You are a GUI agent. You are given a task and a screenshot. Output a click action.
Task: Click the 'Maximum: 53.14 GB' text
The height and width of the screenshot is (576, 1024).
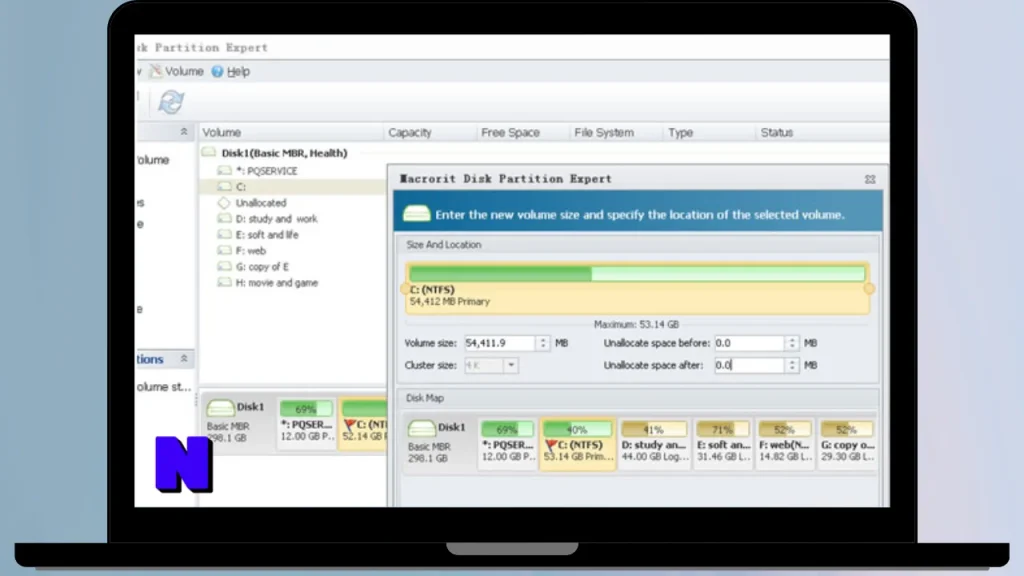coord(636,324)
